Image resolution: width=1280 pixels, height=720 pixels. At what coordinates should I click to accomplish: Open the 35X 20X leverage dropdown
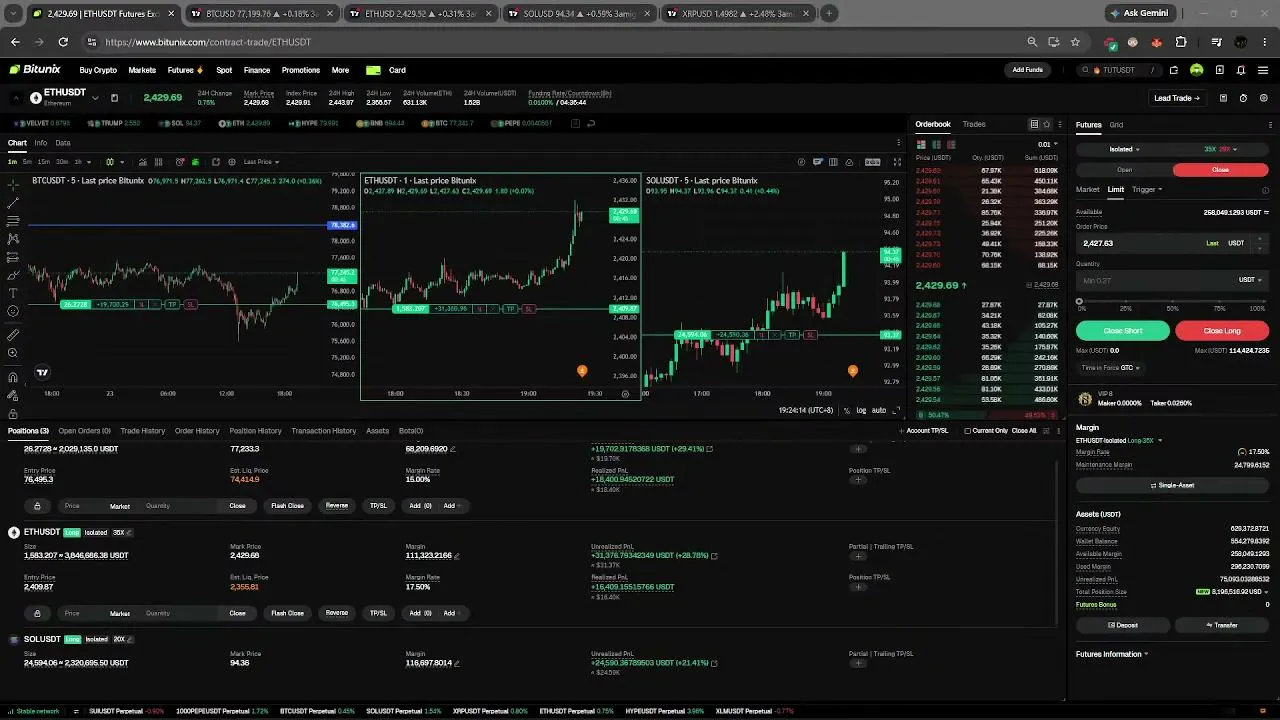(x=1221, y=149)
